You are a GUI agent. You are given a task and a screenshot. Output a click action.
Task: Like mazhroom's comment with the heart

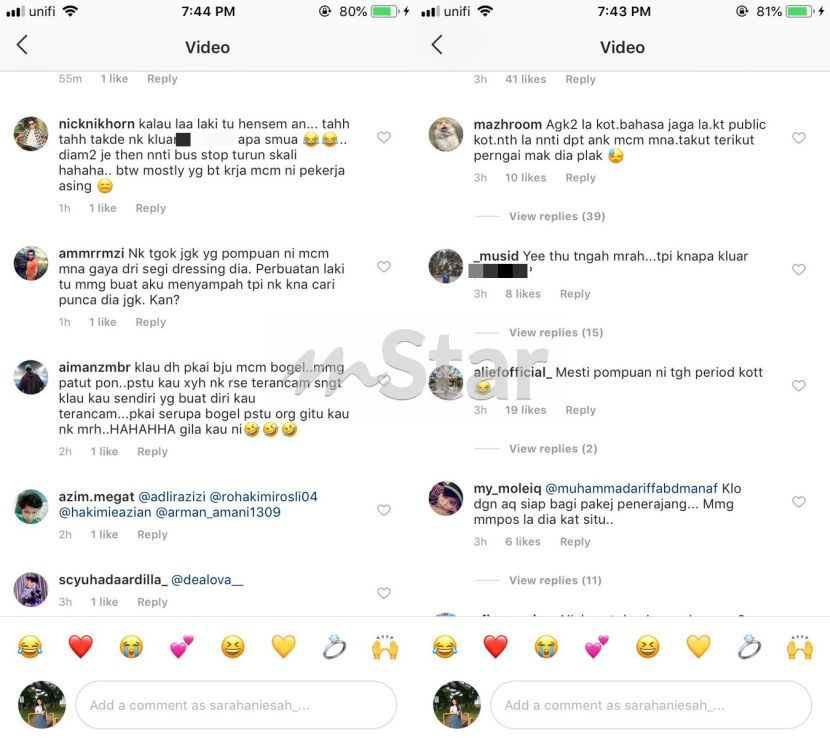799,138
